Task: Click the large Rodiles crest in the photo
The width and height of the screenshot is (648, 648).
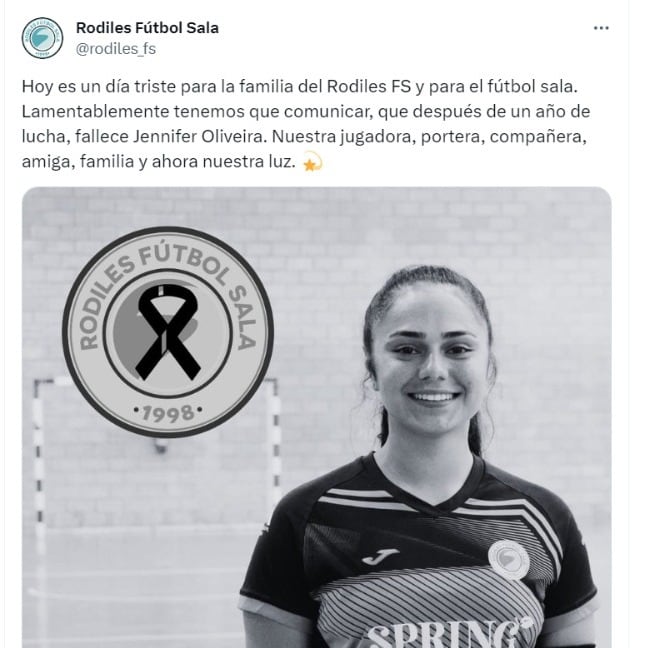Action: click(x=168, y=332)
